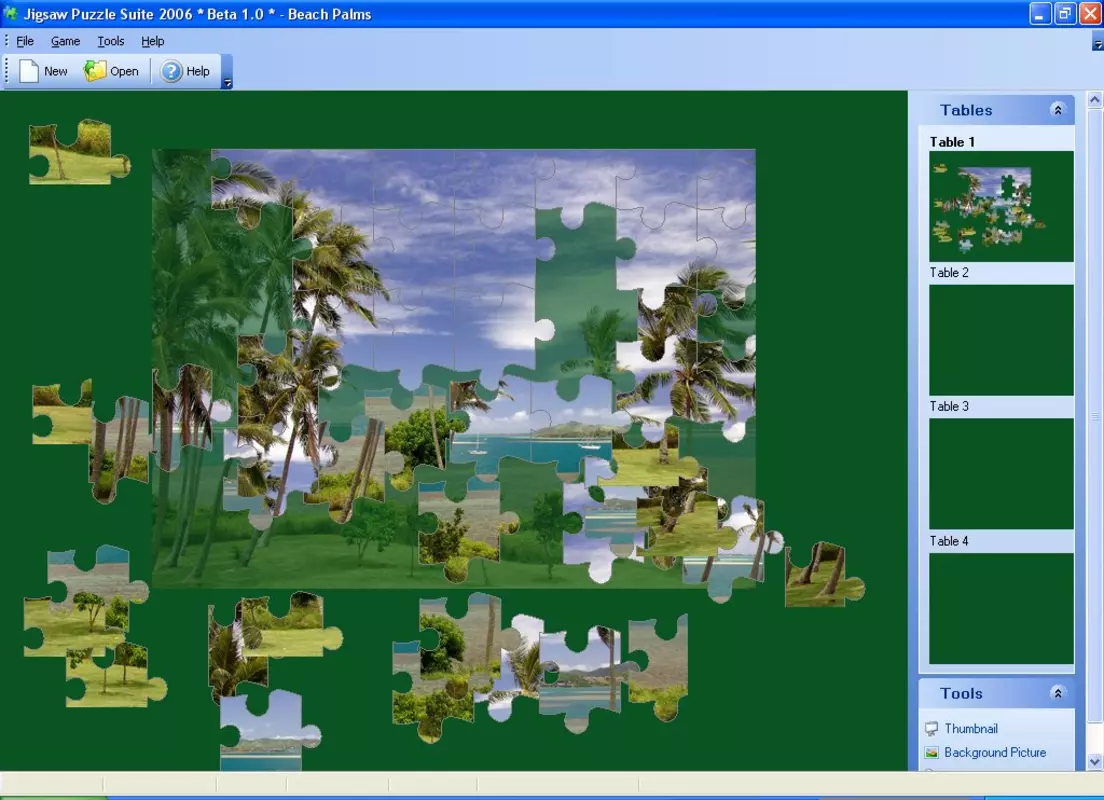Viewport: 1104px width, 800px height.
Task: Collapse the Tables panel with chevron
Action: 1058,110
